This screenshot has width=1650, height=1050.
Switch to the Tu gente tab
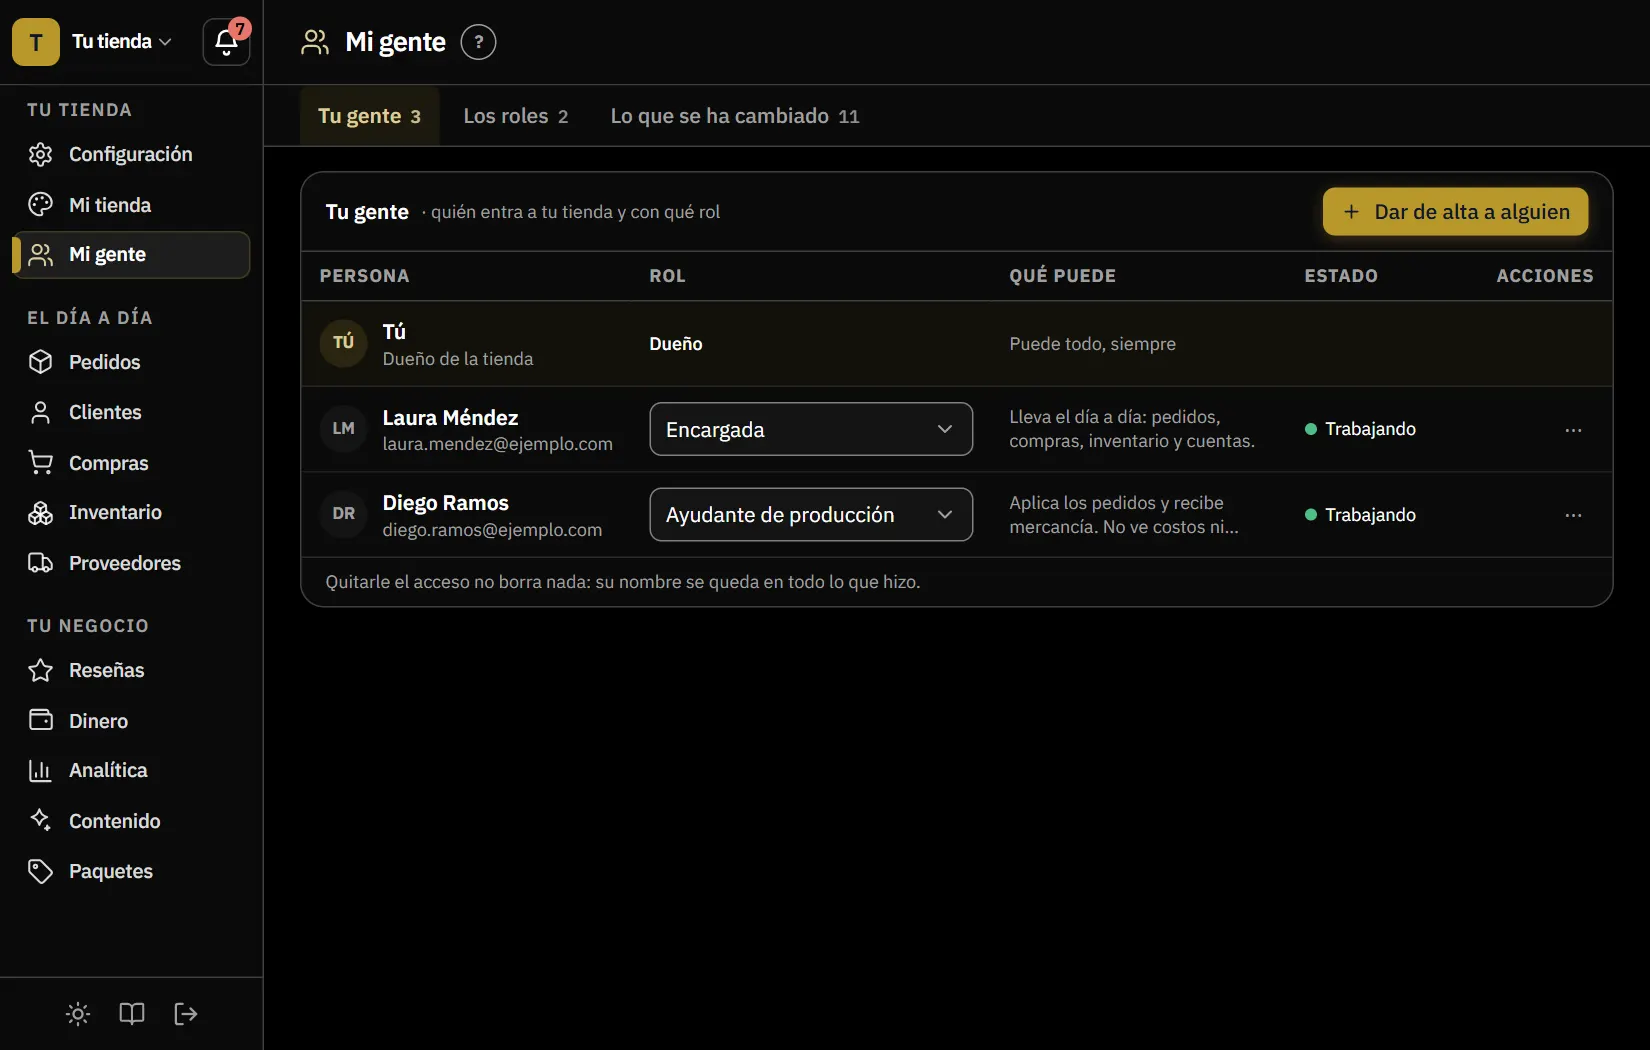[369, 116]
